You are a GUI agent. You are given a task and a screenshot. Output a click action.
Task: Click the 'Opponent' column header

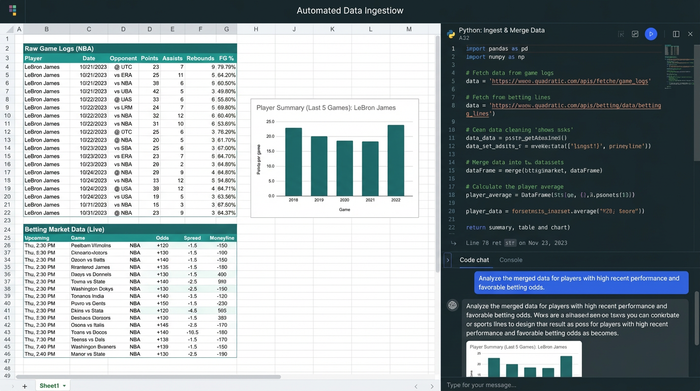click(123, 58)
